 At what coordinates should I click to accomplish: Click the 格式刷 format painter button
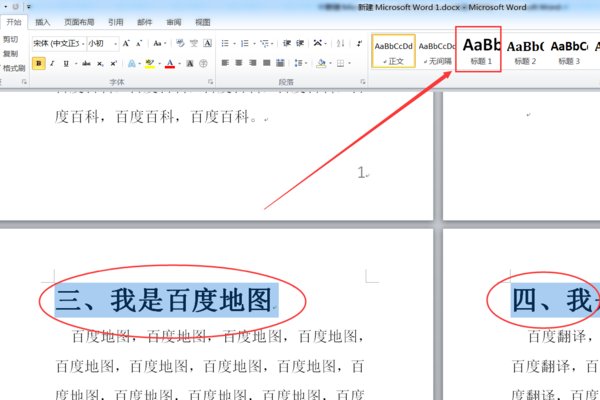pyautogui.click(x=14, y=68)
